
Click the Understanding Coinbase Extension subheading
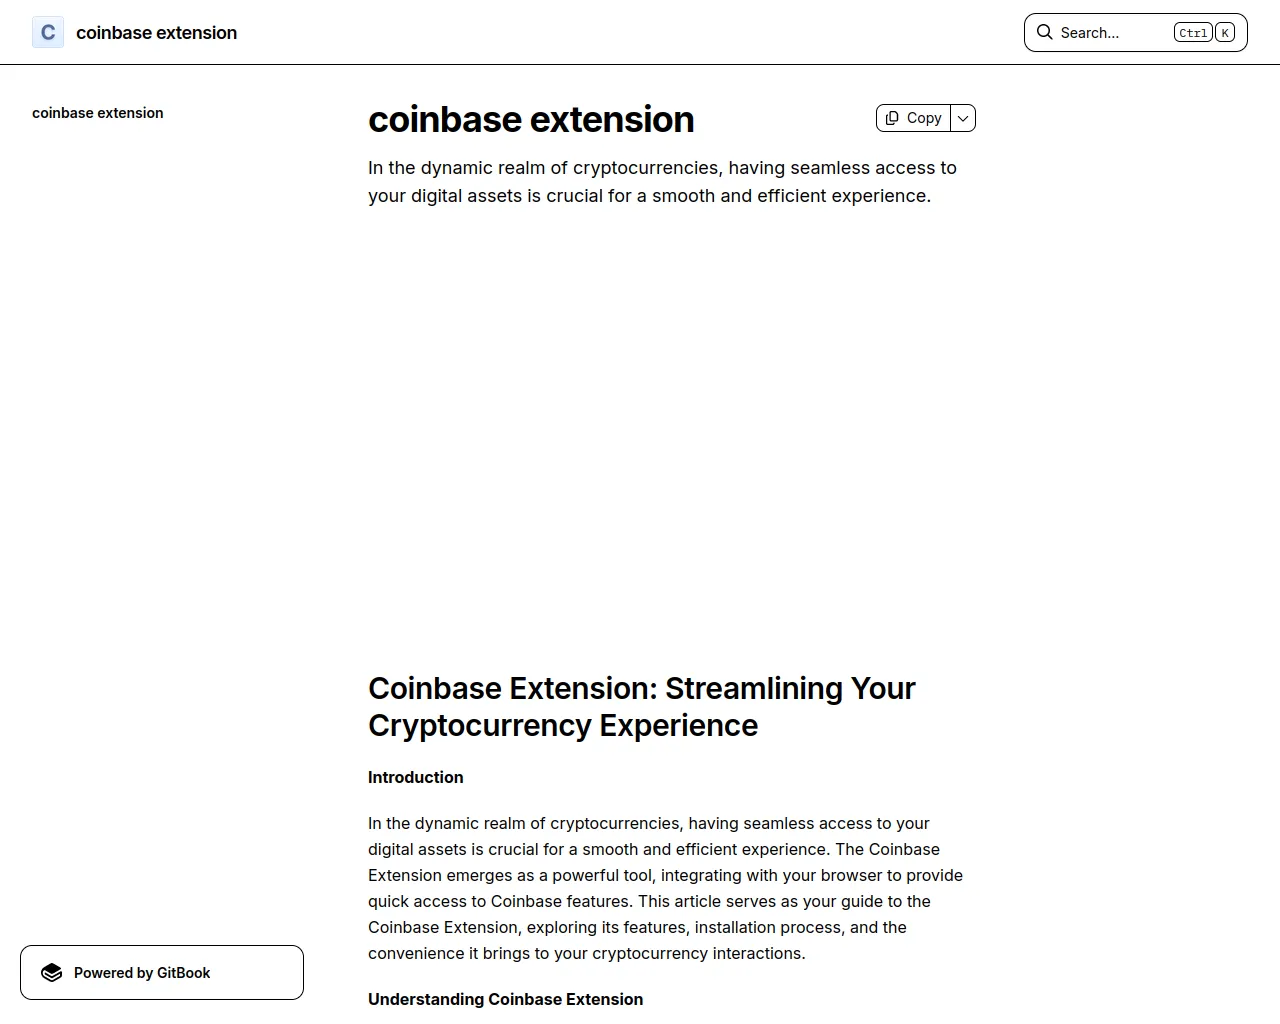tap(505, 999)
